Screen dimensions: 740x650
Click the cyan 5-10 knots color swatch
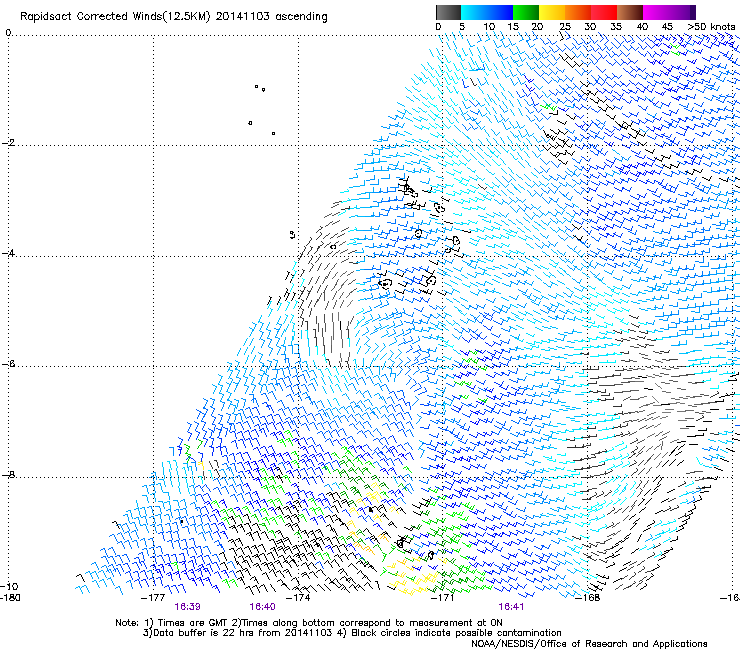click(474, 12)
